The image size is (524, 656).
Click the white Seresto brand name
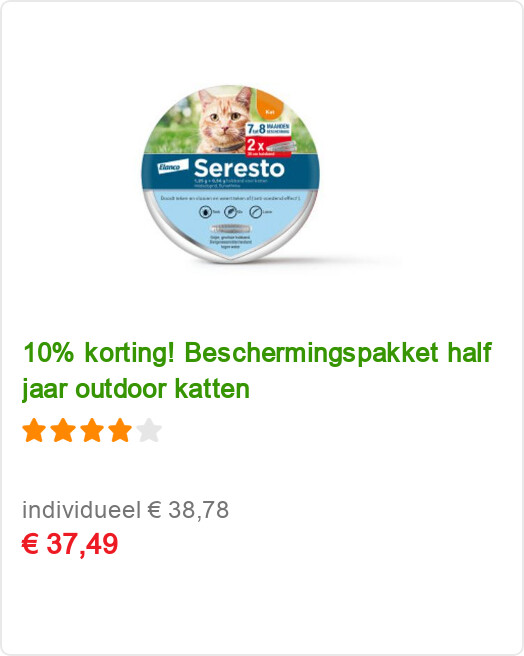(x=239, y=168)
